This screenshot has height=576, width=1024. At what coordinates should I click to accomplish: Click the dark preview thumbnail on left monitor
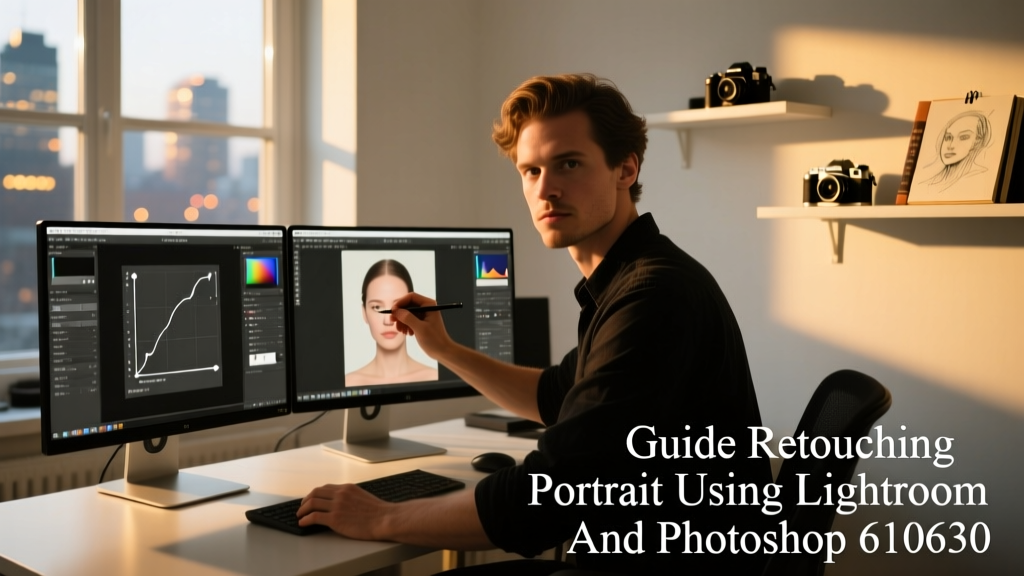click(x=72, y=266)
